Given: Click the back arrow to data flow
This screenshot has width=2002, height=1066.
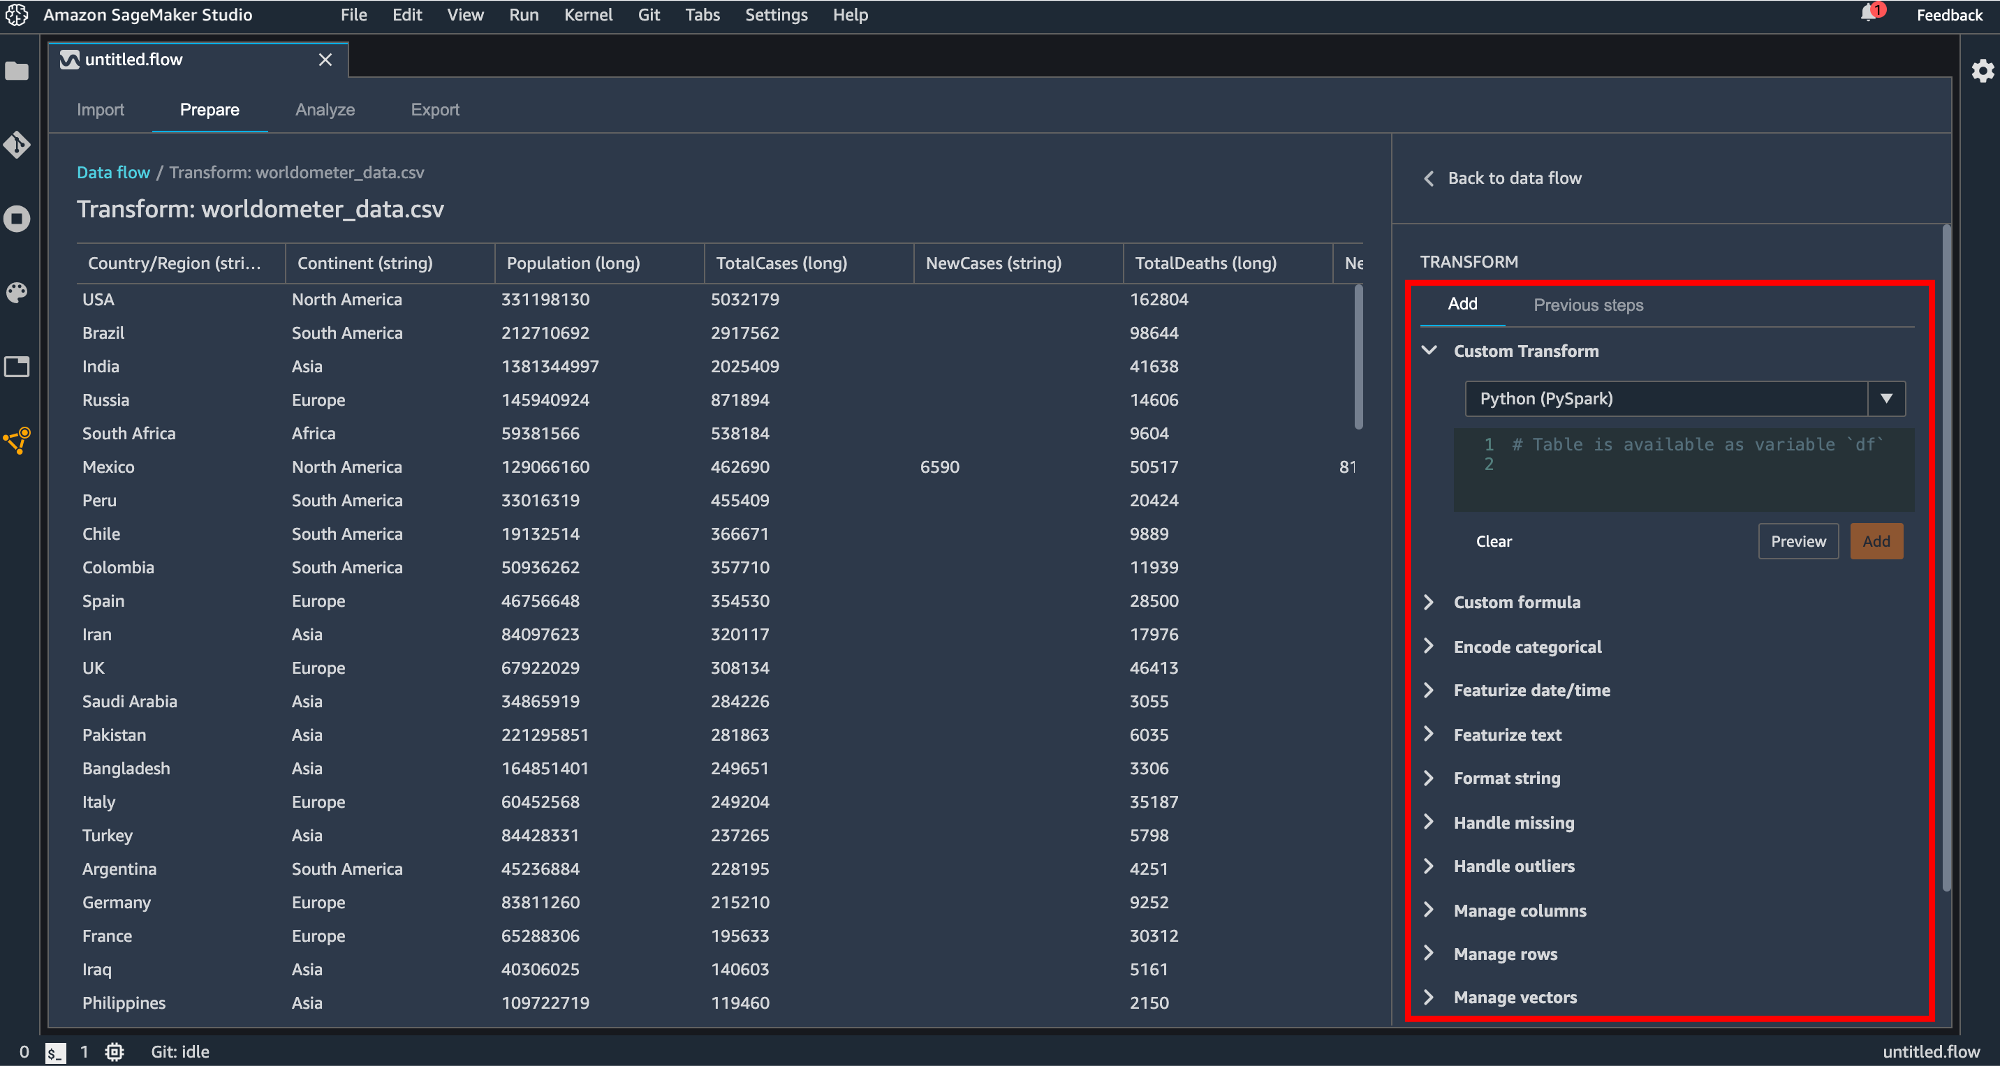Looking at the screenshot, I should coord(1429,178).
